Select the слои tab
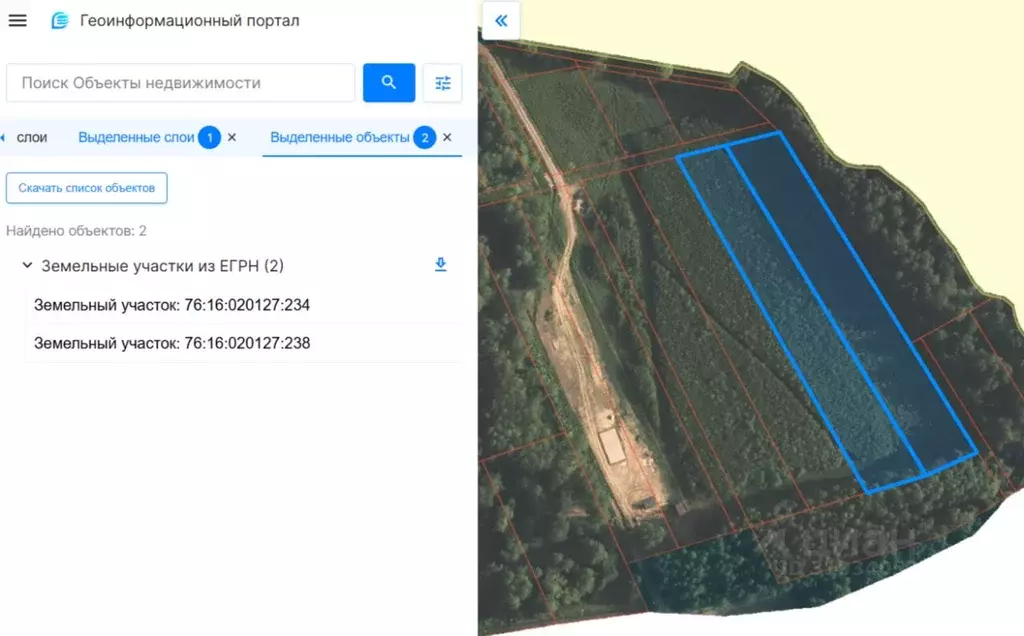The image size is (1024, 636). tap(31, 137)
